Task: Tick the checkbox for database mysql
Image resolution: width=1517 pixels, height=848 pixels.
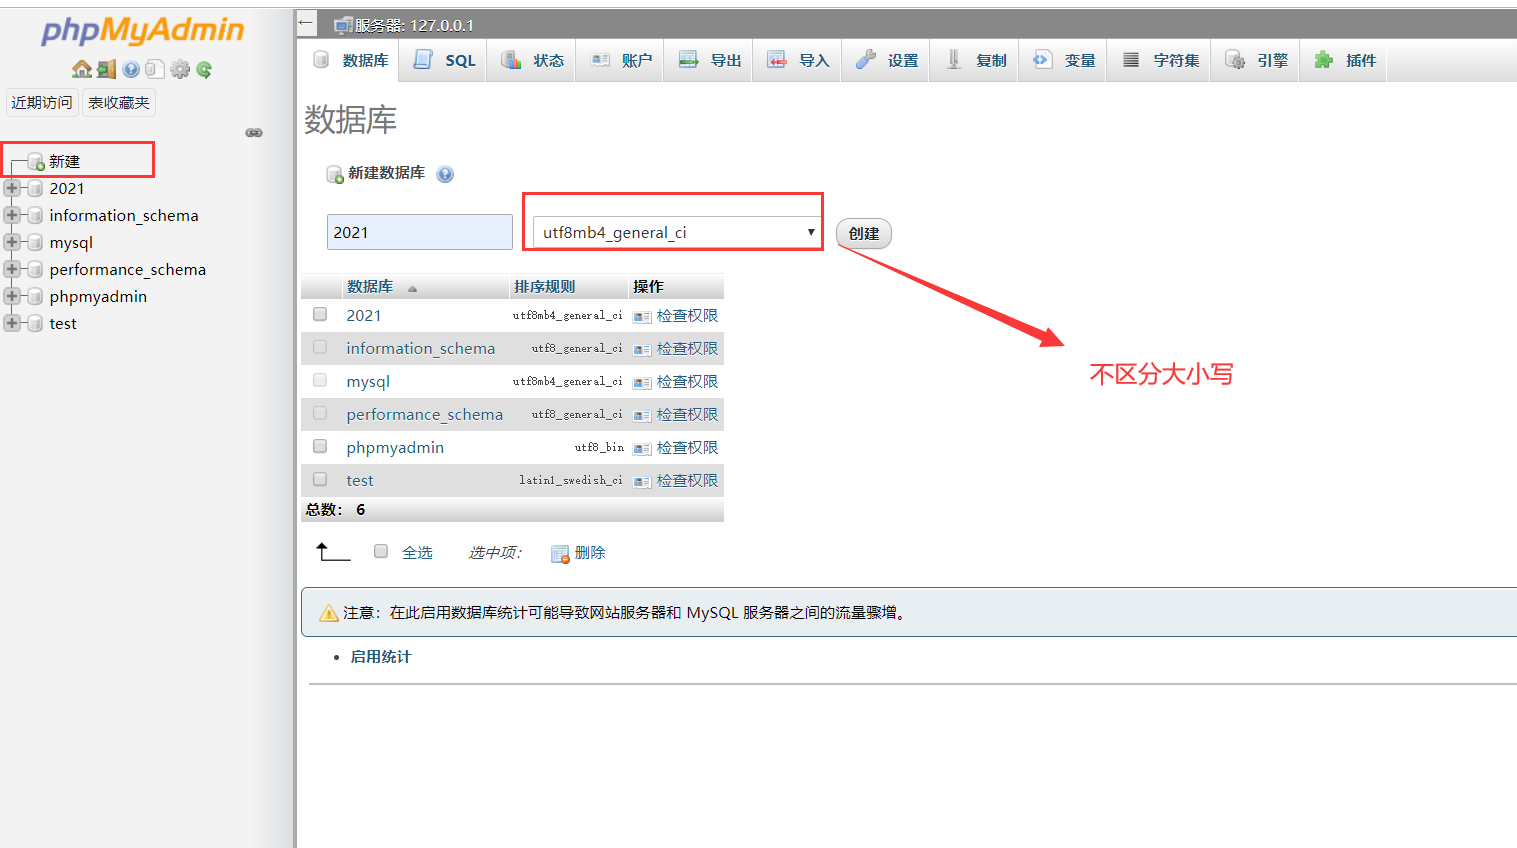Action: [320, 380]
